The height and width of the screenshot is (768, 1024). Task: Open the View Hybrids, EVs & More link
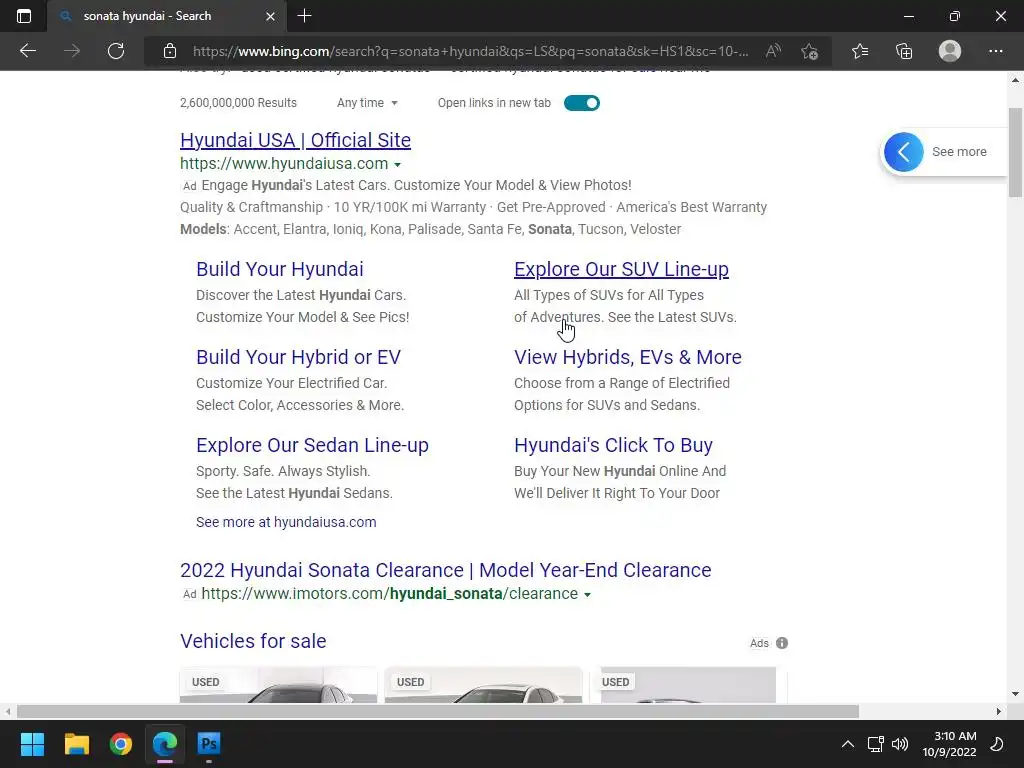628,357
